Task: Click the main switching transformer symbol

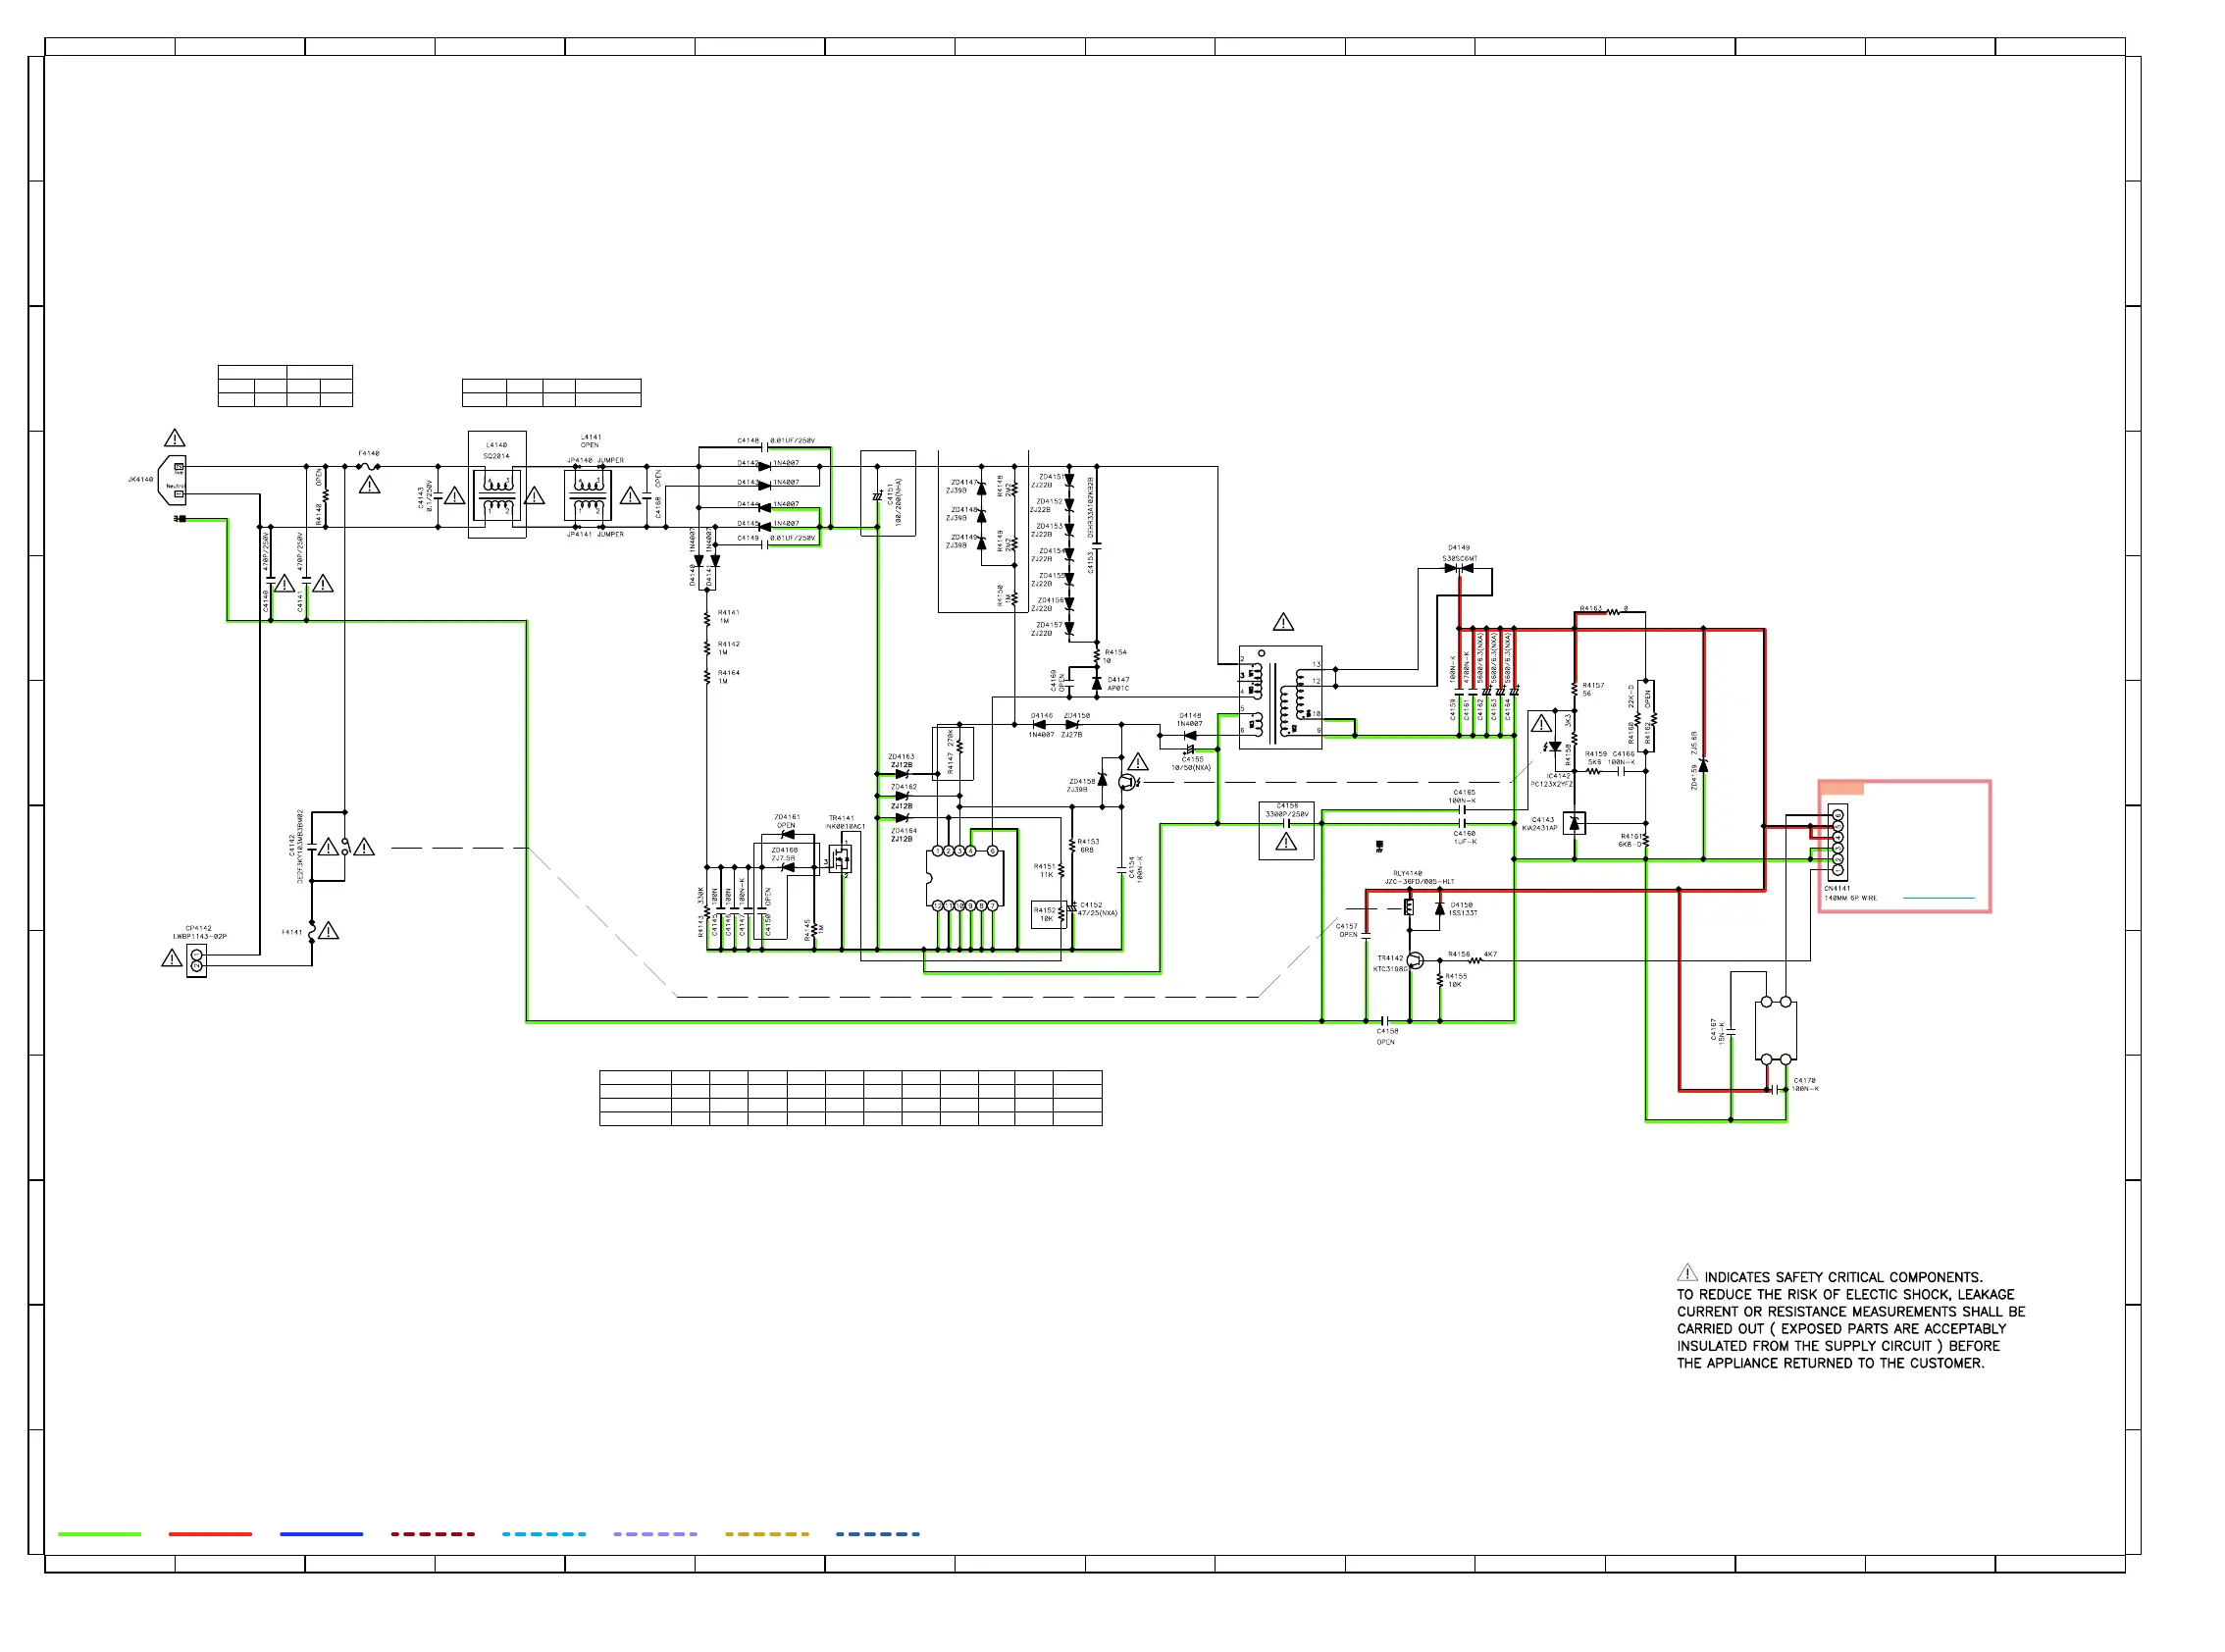Action: (x=1280, y=697)
